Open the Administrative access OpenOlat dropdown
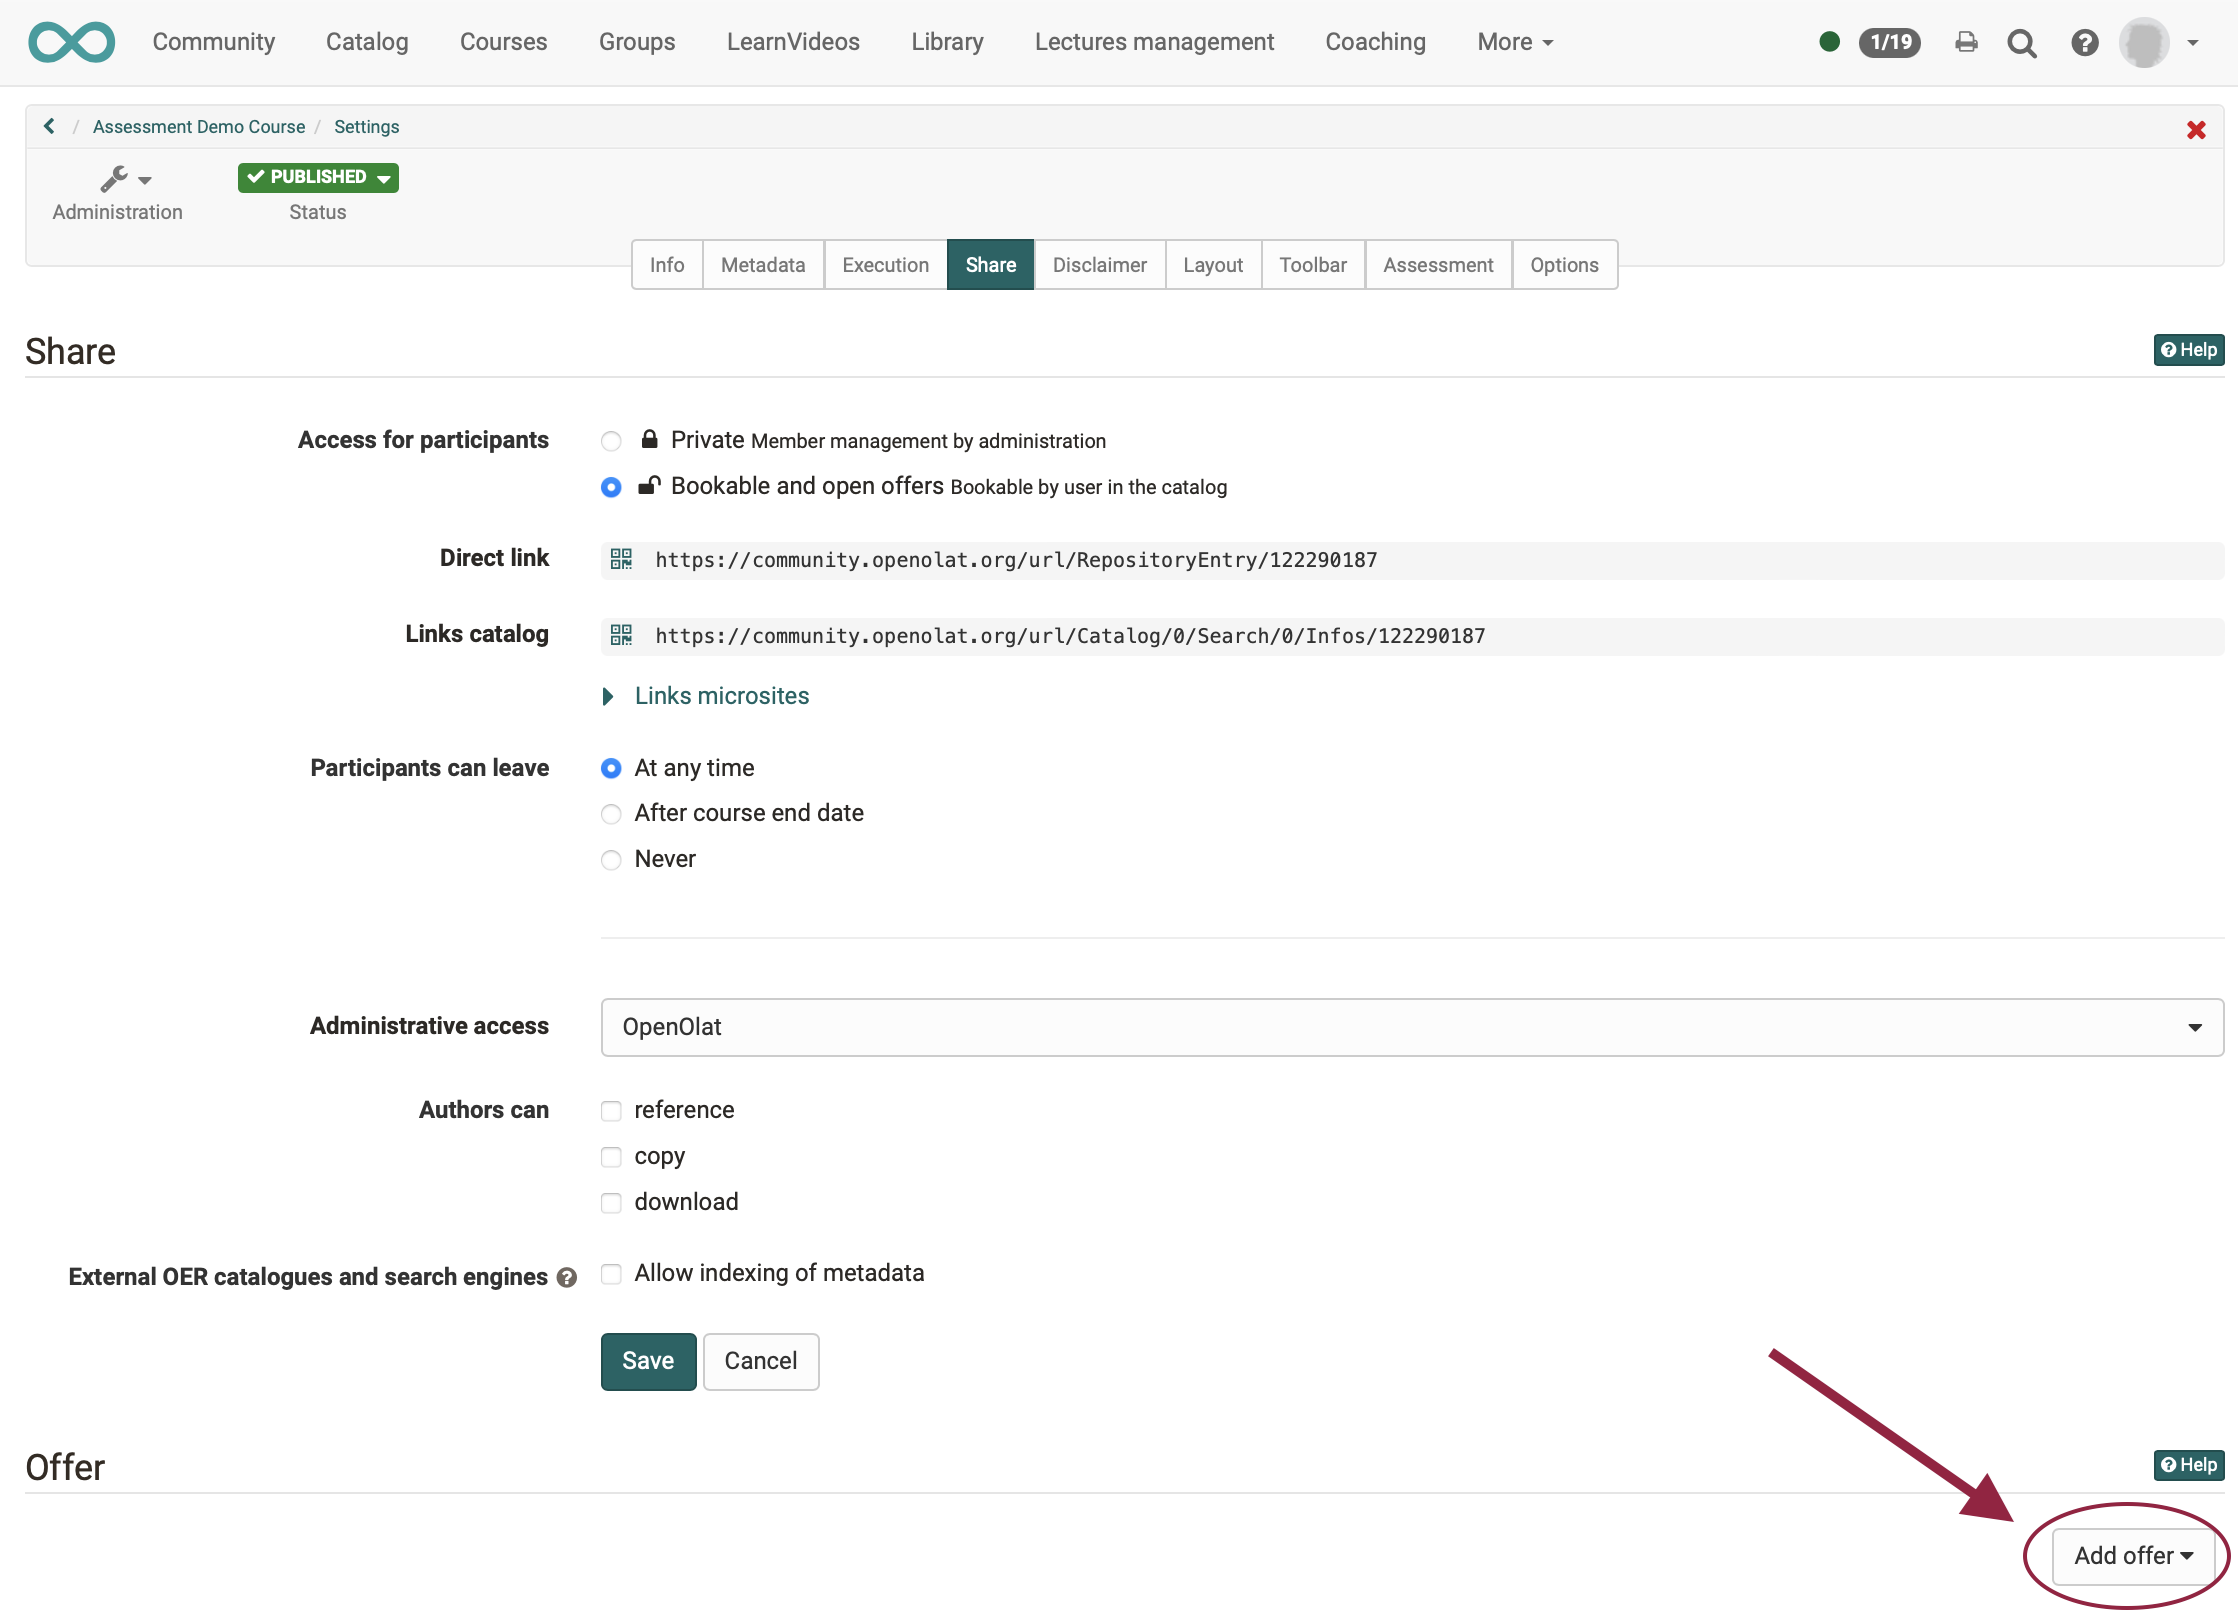 [x=1411, y=1027]
